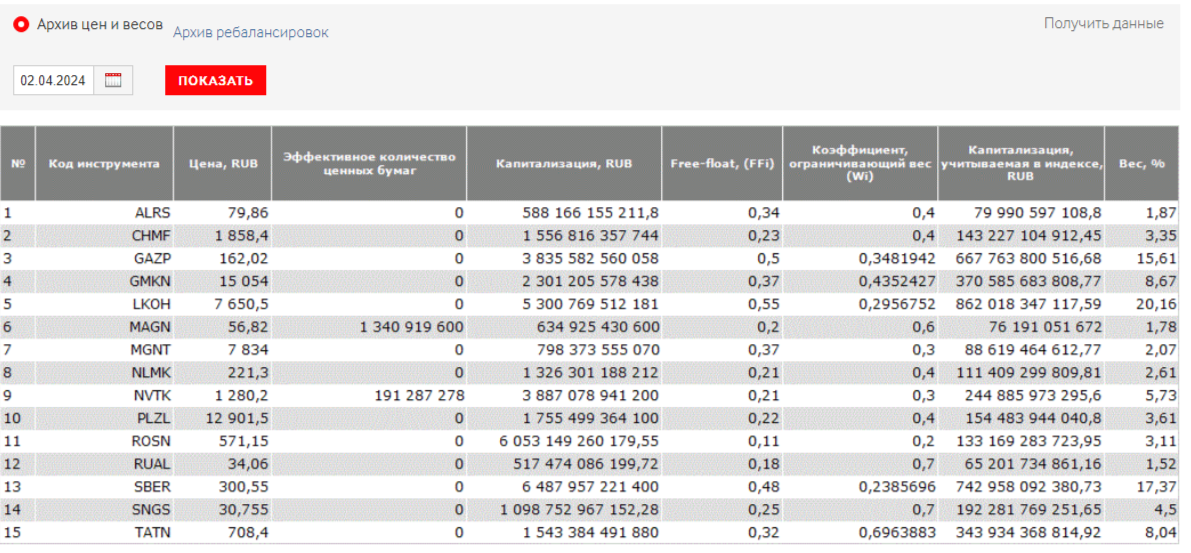This screenshot has width=1191, height=553.
Task: Click index capitalization 76 191 051 672
Action: [x=1044, y=327]
